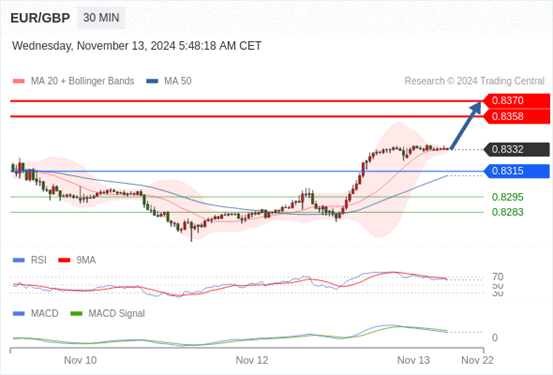Click the Nov 13 date axis label
This screenshot has height=375, width=553.
(413, 360)
